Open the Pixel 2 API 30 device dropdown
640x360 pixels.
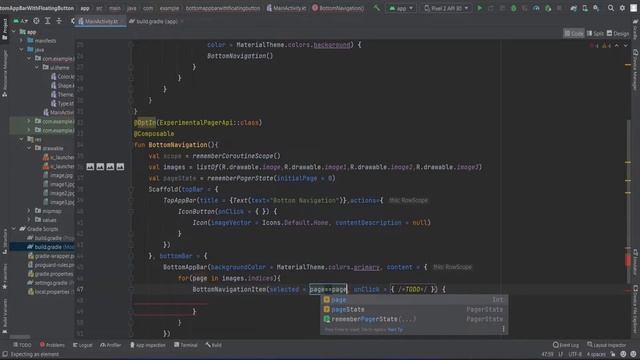click(x=446, y=8)
